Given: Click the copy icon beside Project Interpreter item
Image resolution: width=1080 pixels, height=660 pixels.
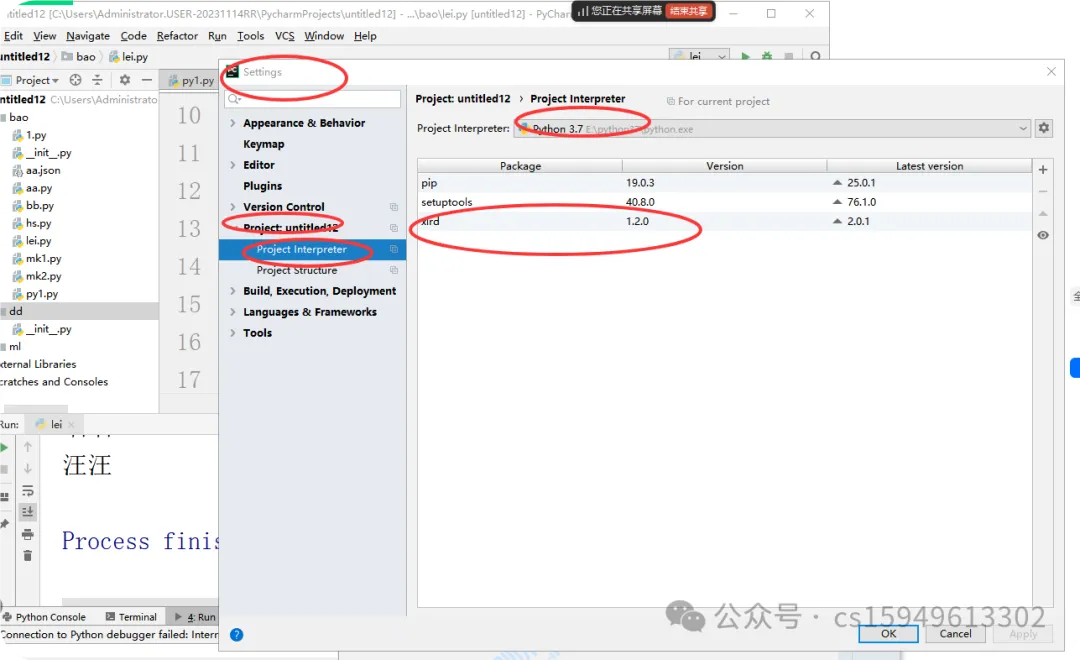Looking at the screenshot, I should click(x=394, y=249).
